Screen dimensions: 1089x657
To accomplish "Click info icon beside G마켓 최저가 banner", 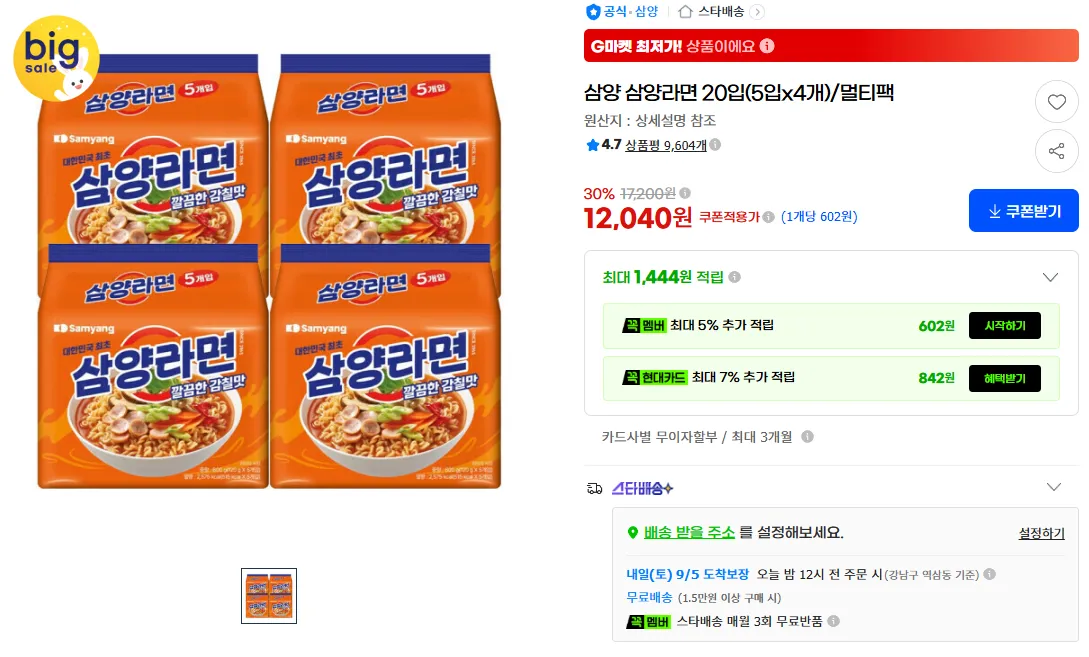I will [x=767, y=46].
